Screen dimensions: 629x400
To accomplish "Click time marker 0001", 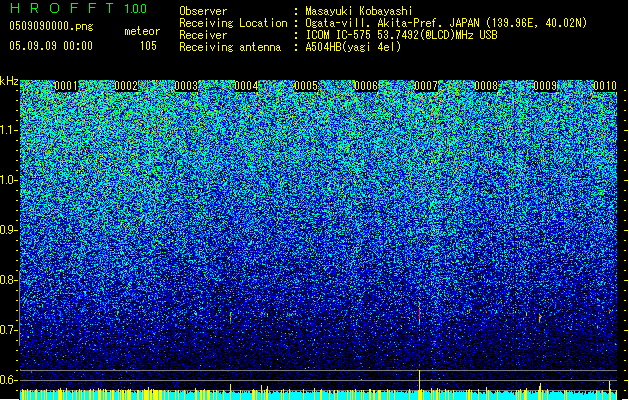I will (66, 86).
